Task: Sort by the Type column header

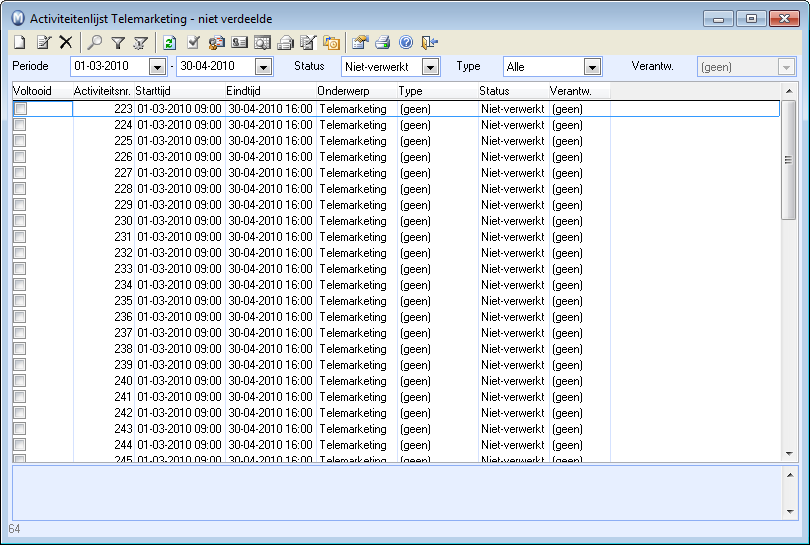Action: 438,91
